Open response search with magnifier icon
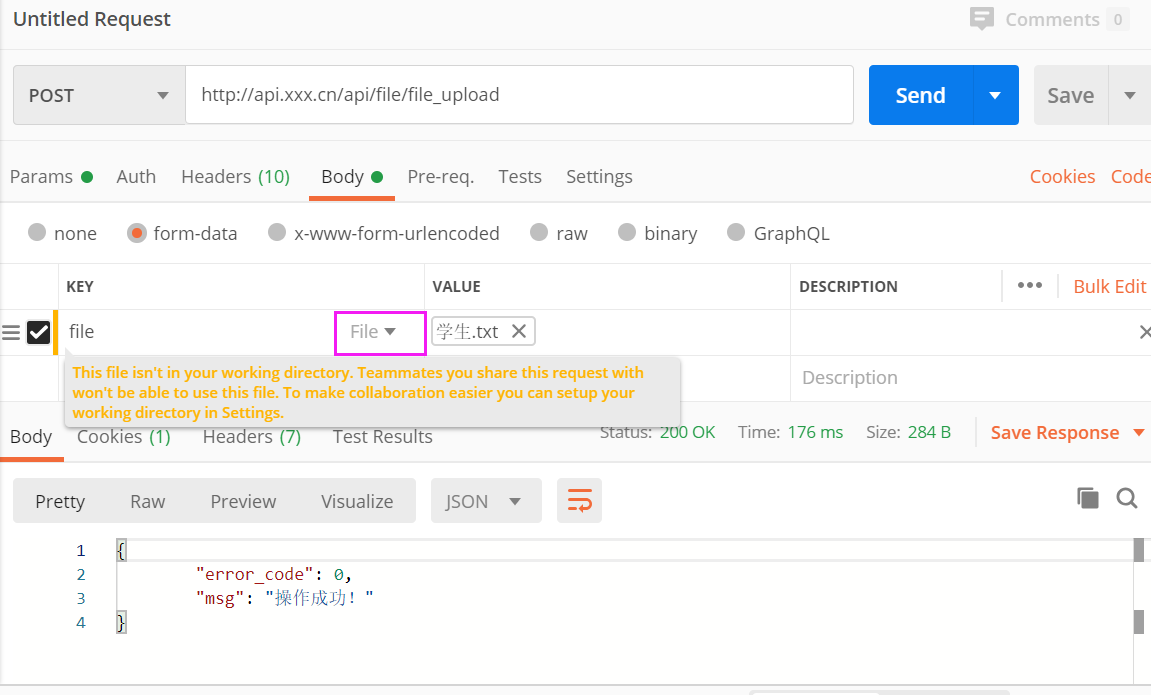 [x=1127, y=498]
